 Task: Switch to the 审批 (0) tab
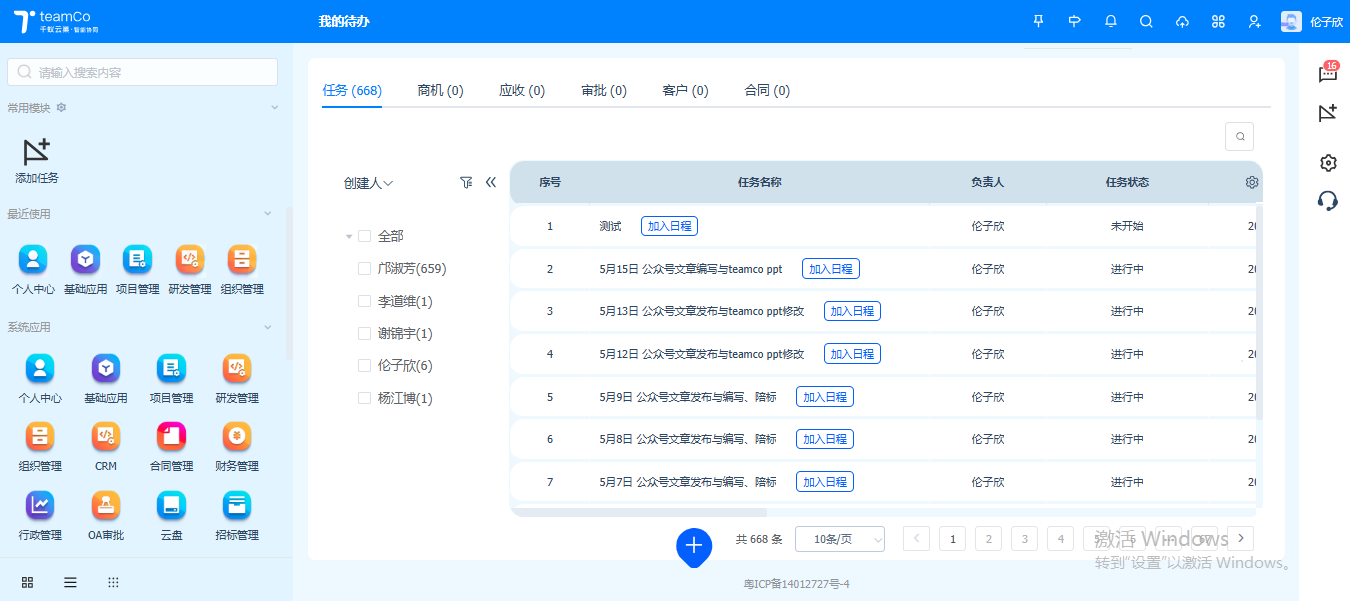tap(604, 91)
